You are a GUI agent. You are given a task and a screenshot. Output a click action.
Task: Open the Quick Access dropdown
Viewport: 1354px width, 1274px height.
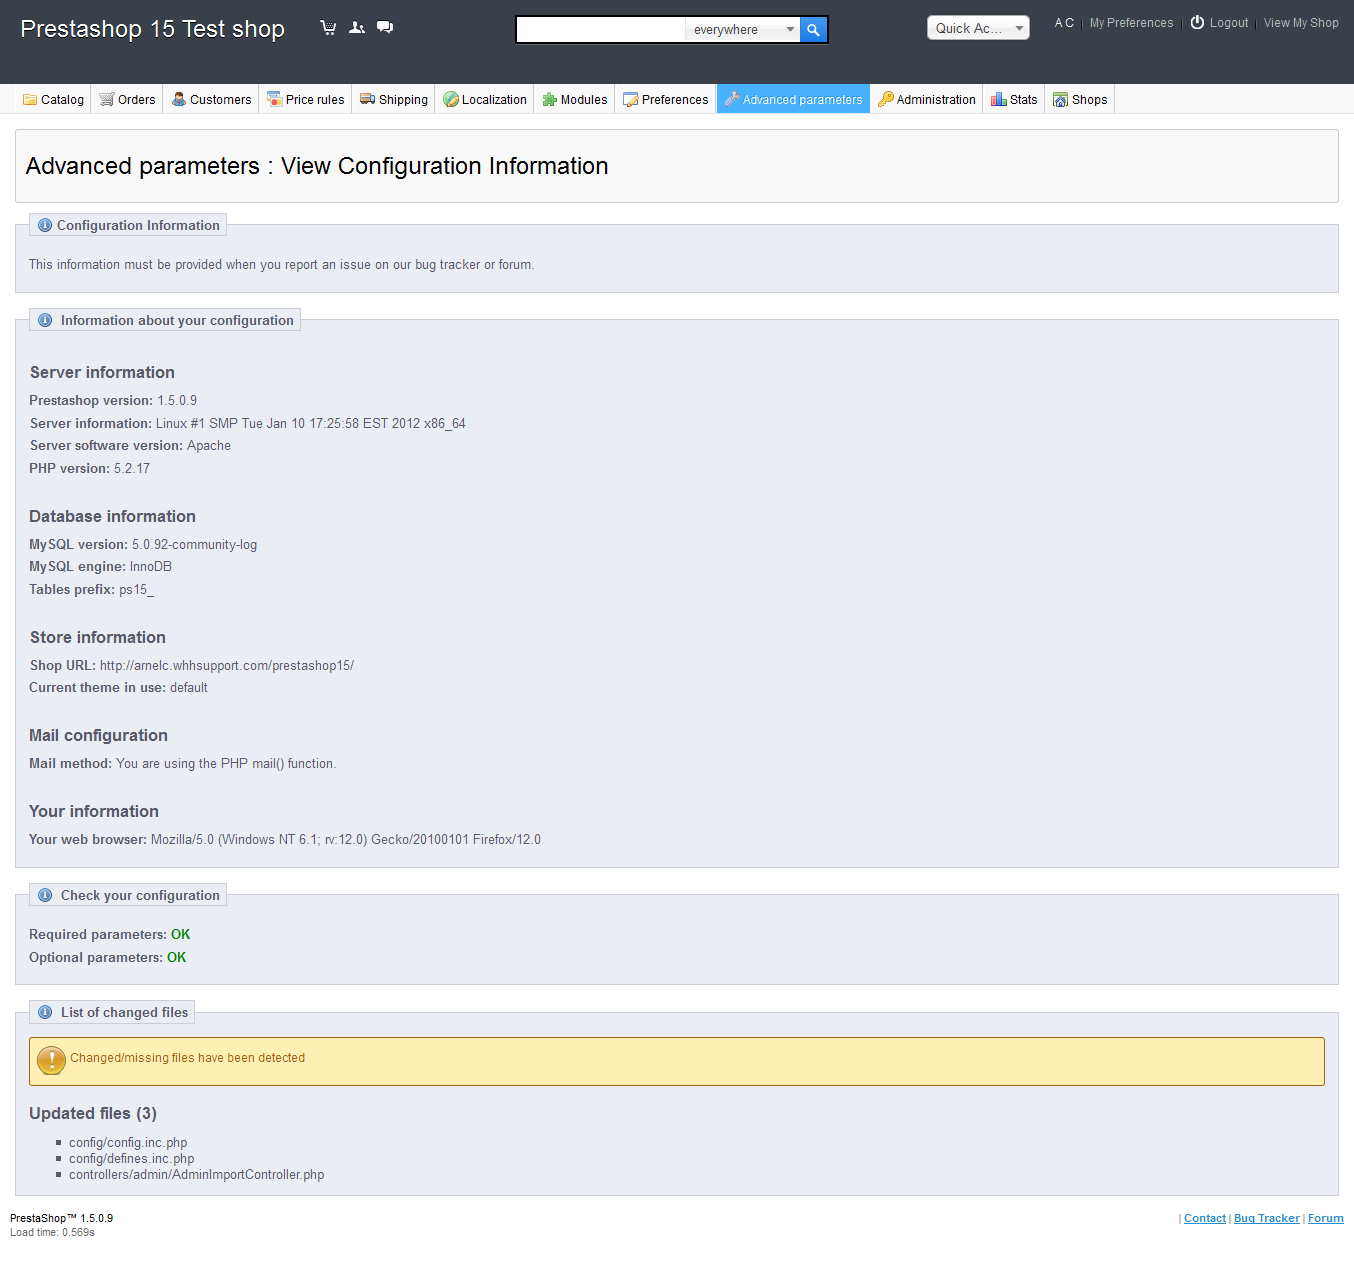[977, 28]
